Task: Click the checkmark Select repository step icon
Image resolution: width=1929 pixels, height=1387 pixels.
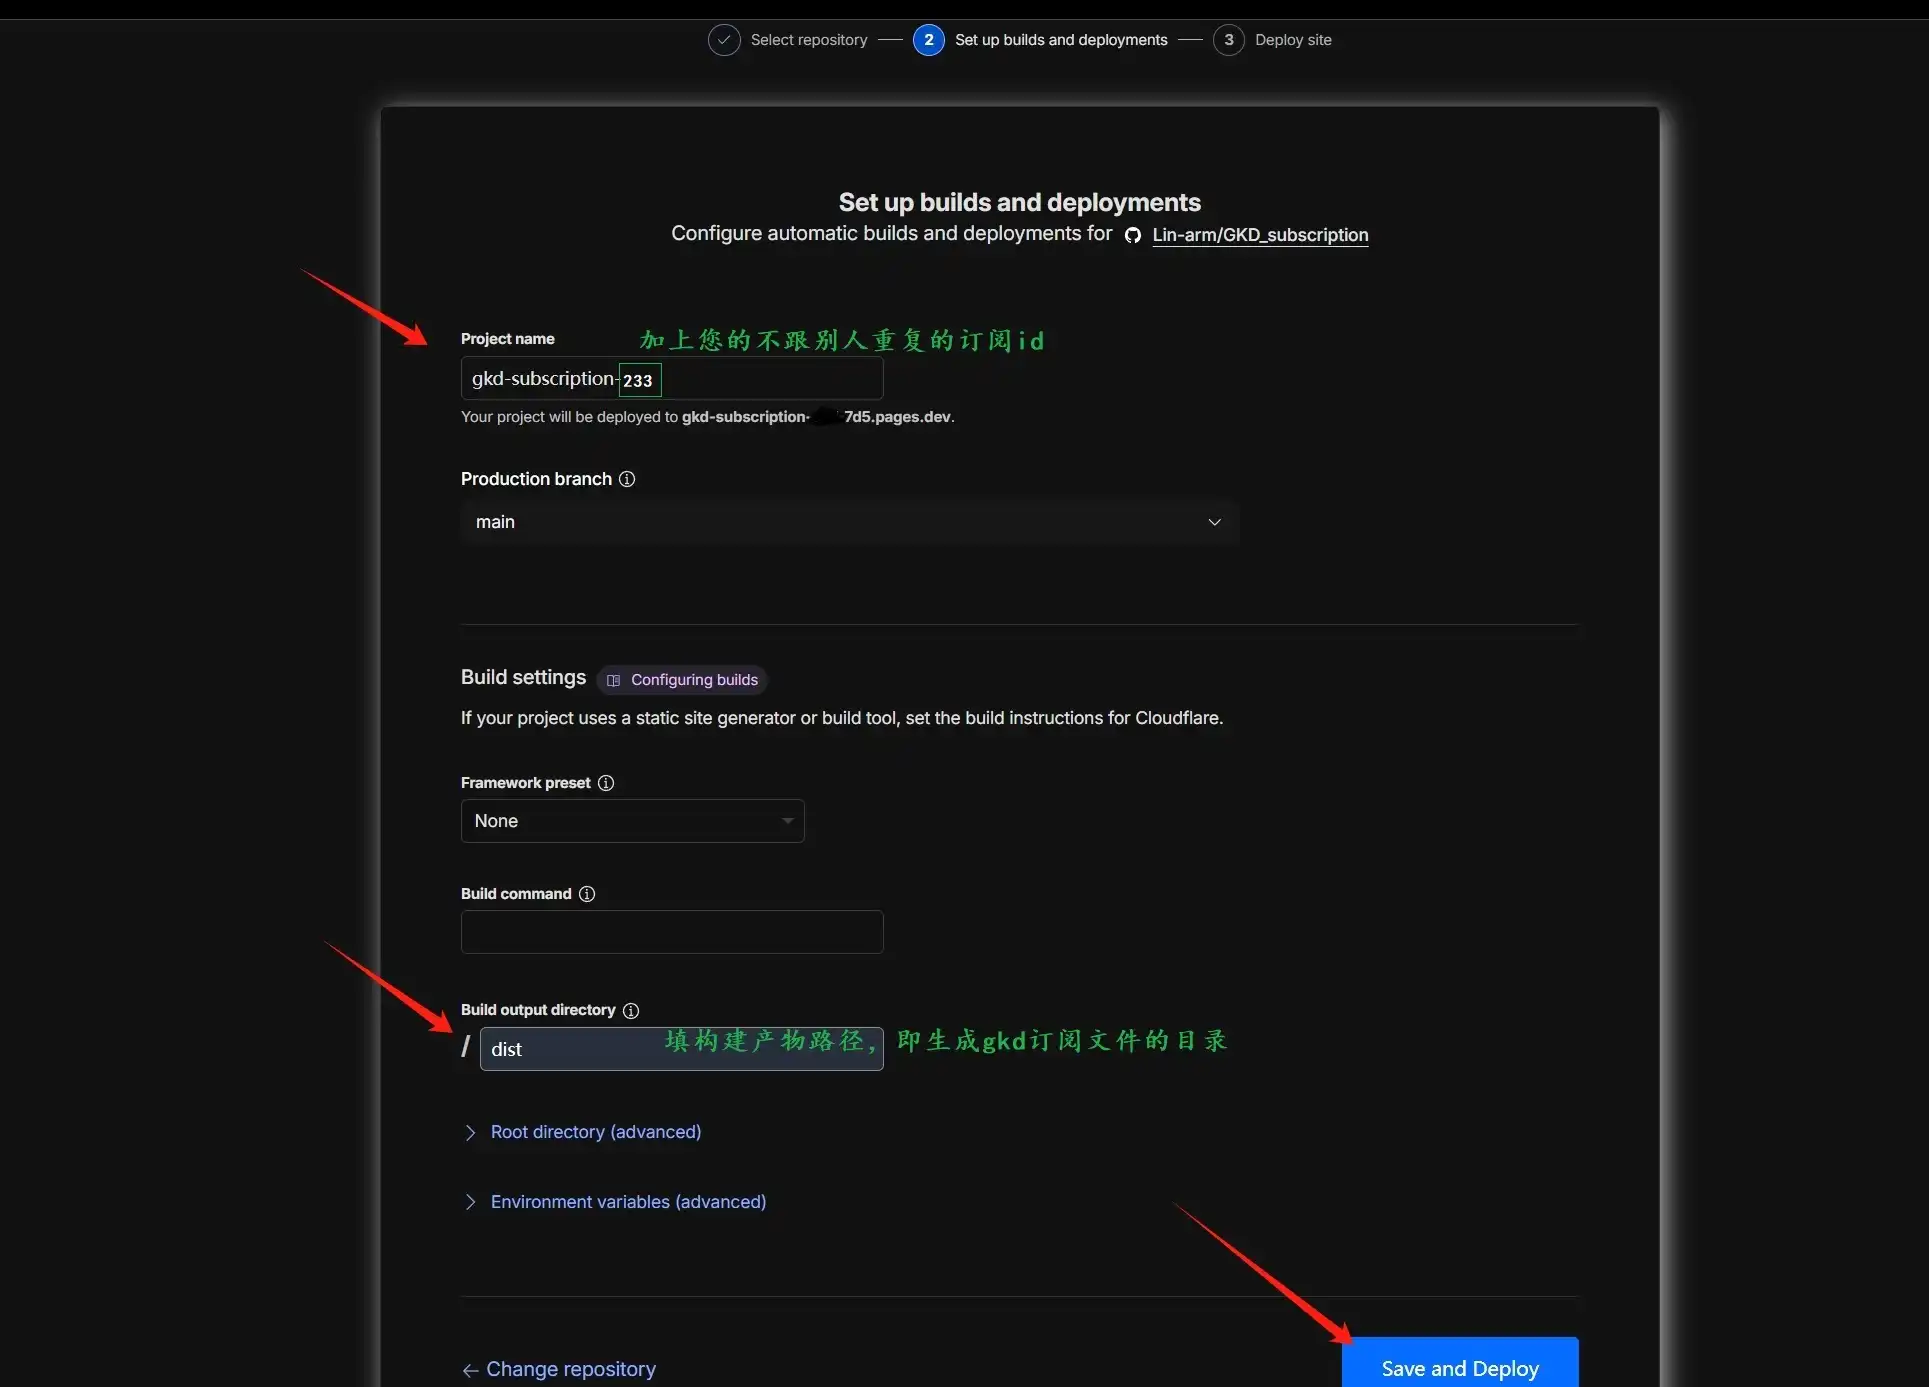Action: [x=724, y=40]
